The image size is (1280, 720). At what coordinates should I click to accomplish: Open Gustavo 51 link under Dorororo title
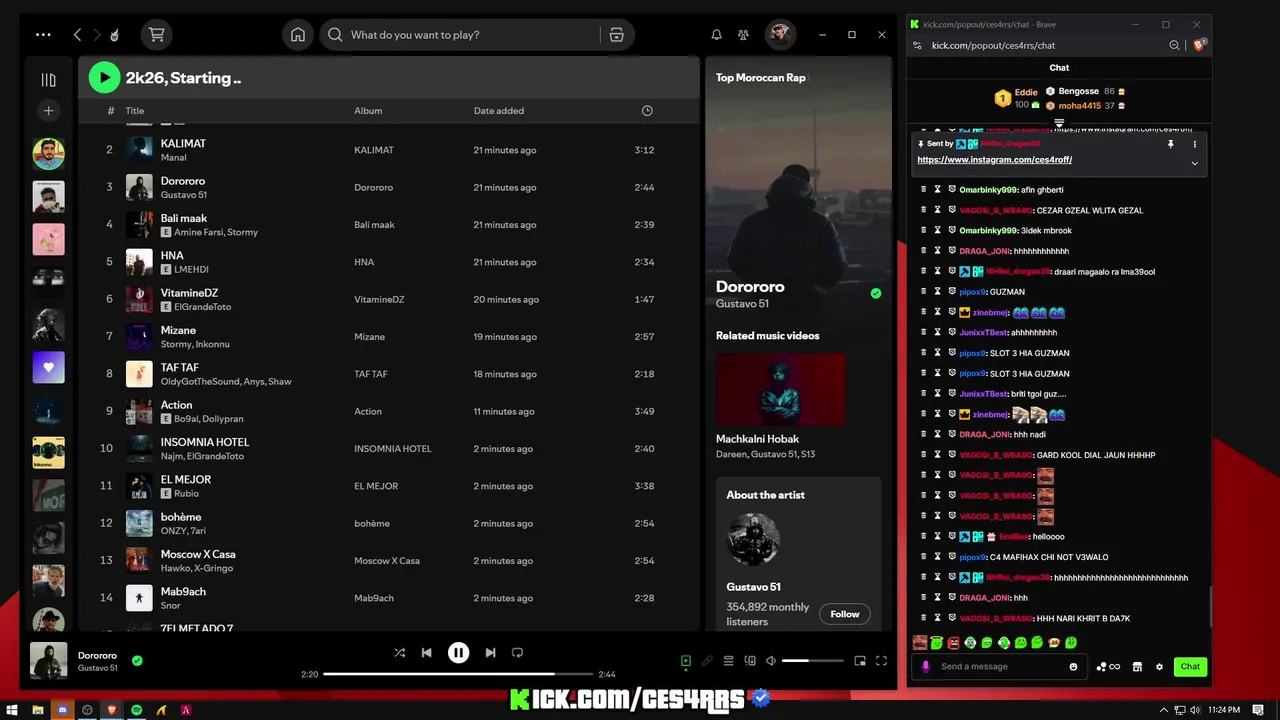742,304
